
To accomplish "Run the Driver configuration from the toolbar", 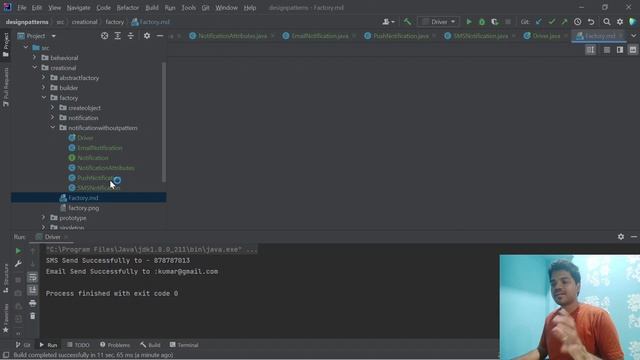I will (x=469, y=22).
